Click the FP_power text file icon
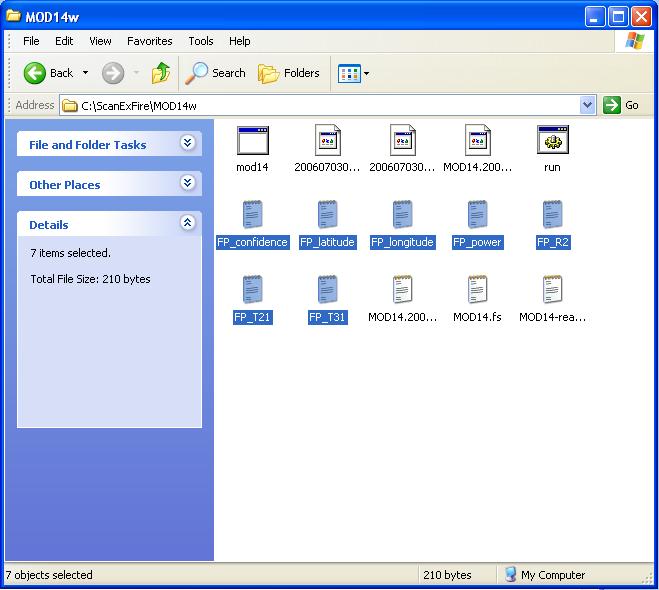This screenshot has width=659, height=590. click(477, 214)
